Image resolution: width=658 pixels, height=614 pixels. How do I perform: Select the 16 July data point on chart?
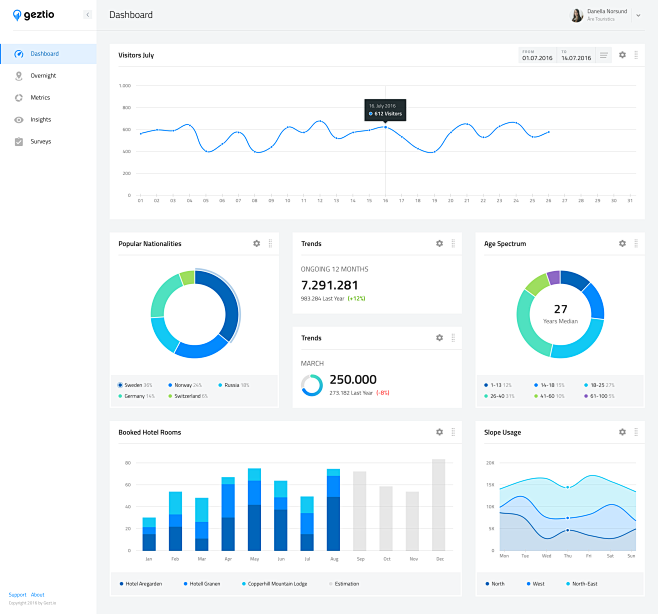coord(385,127)
